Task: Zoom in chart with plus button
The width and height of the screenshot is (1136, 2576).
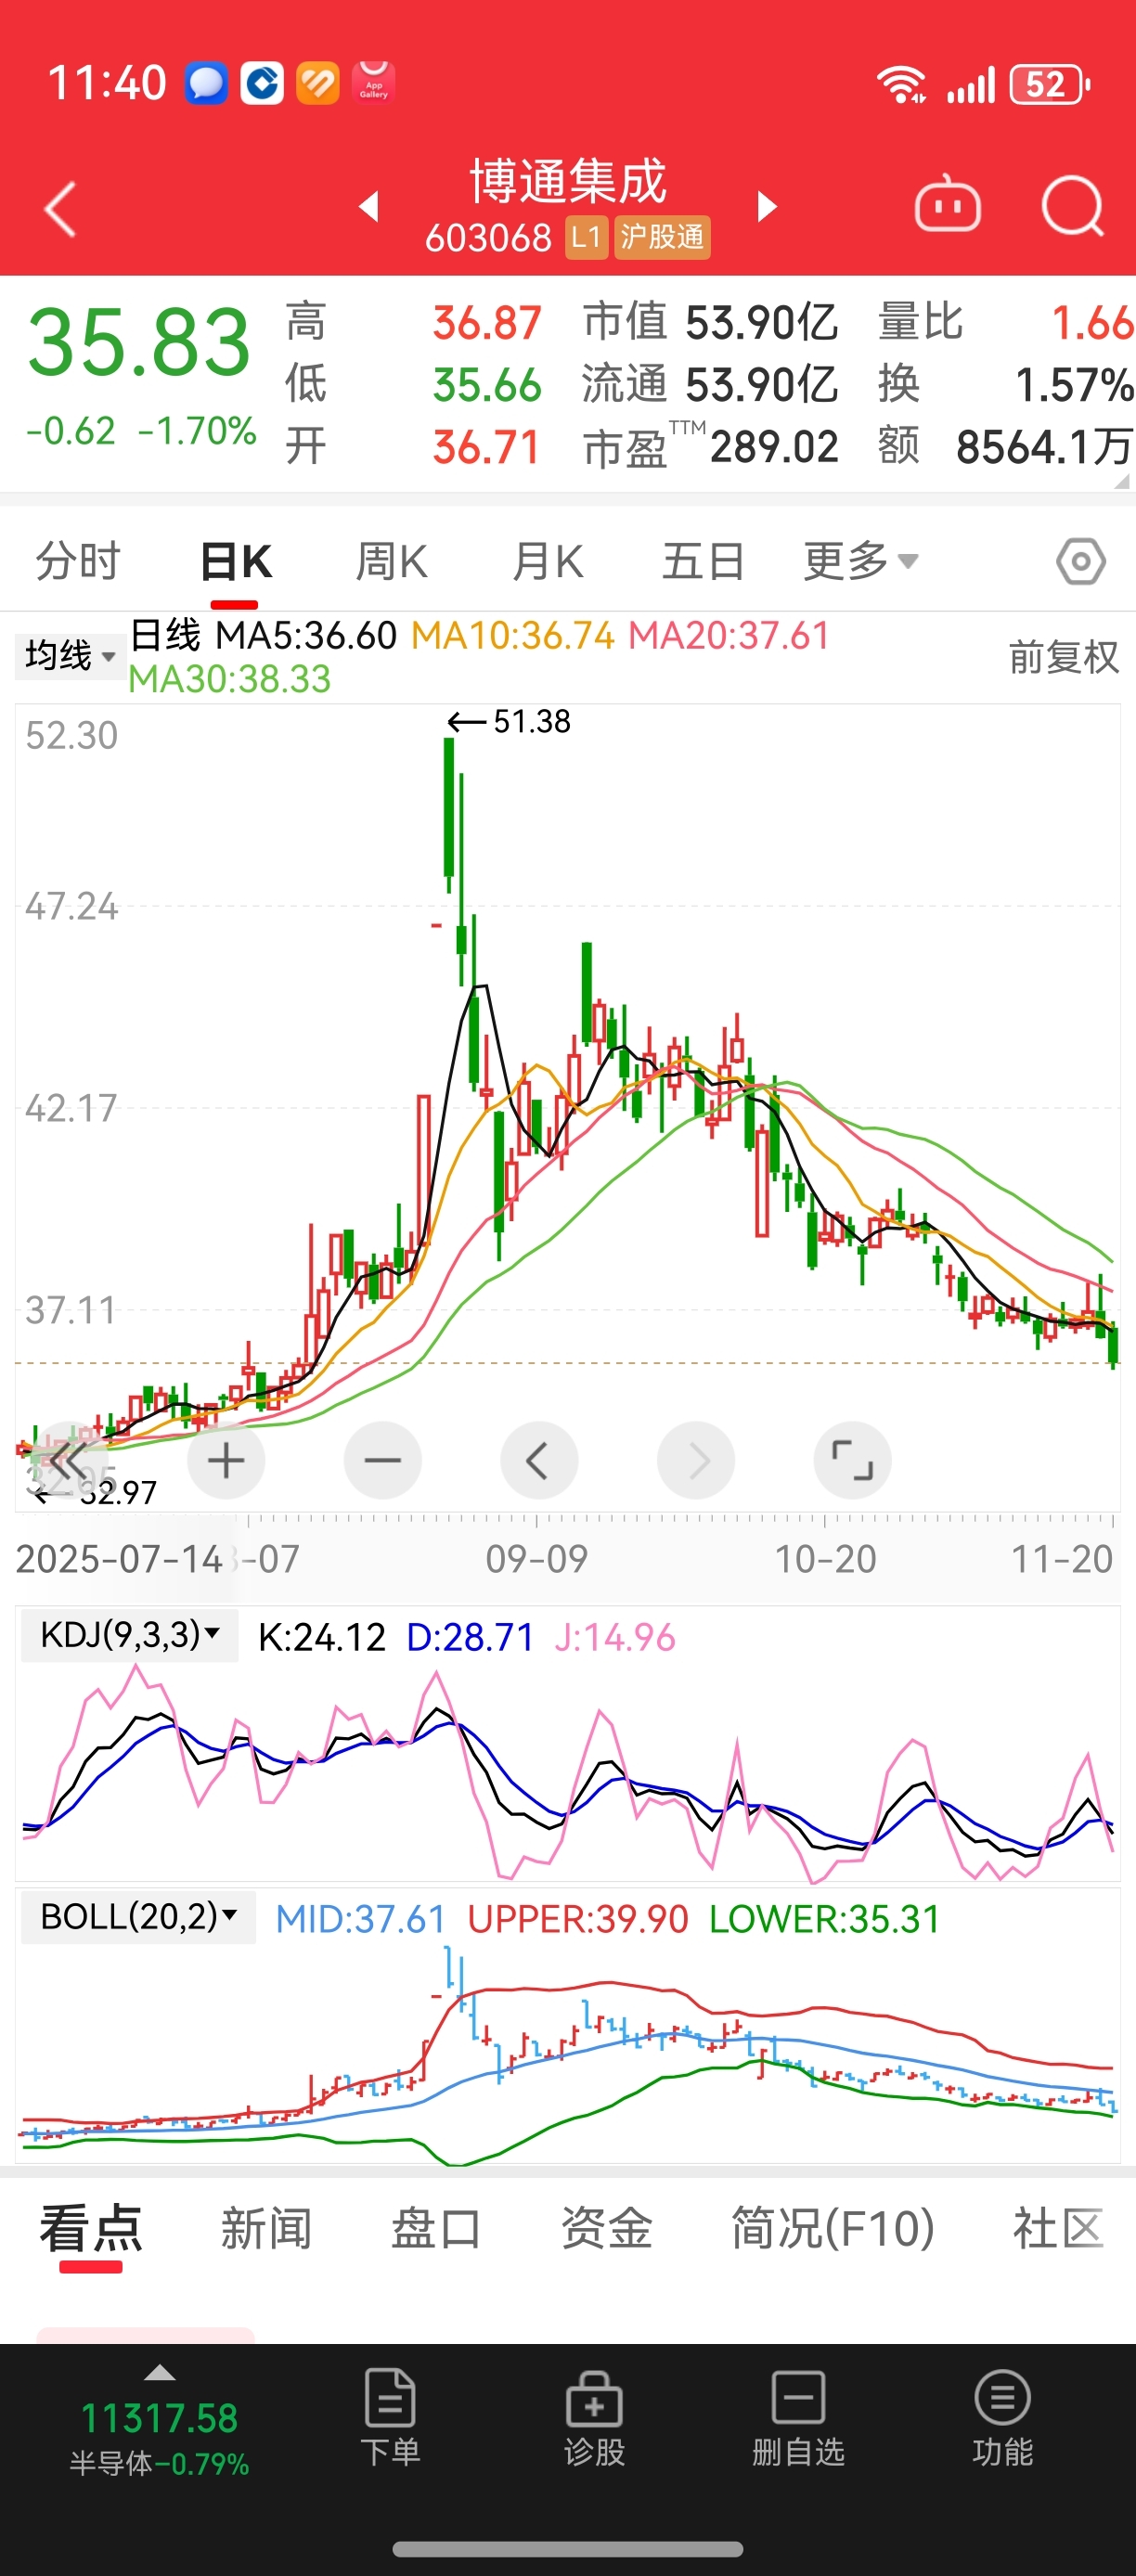Action: tap(226, 1460)
